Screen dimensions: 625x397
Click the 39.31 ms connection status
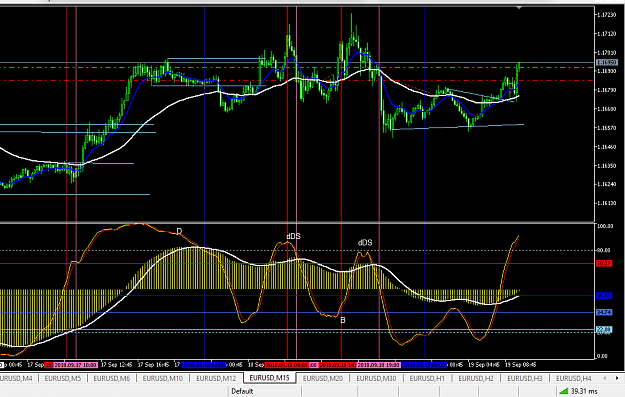(584, 391)
